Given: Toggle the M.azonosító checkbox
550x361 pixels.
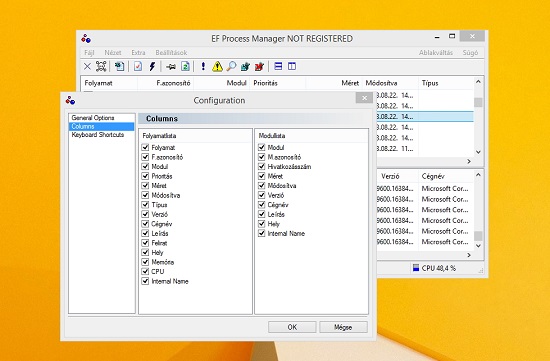Looking at the screenshot, I should pyautogui.click(x=261, y=157).
